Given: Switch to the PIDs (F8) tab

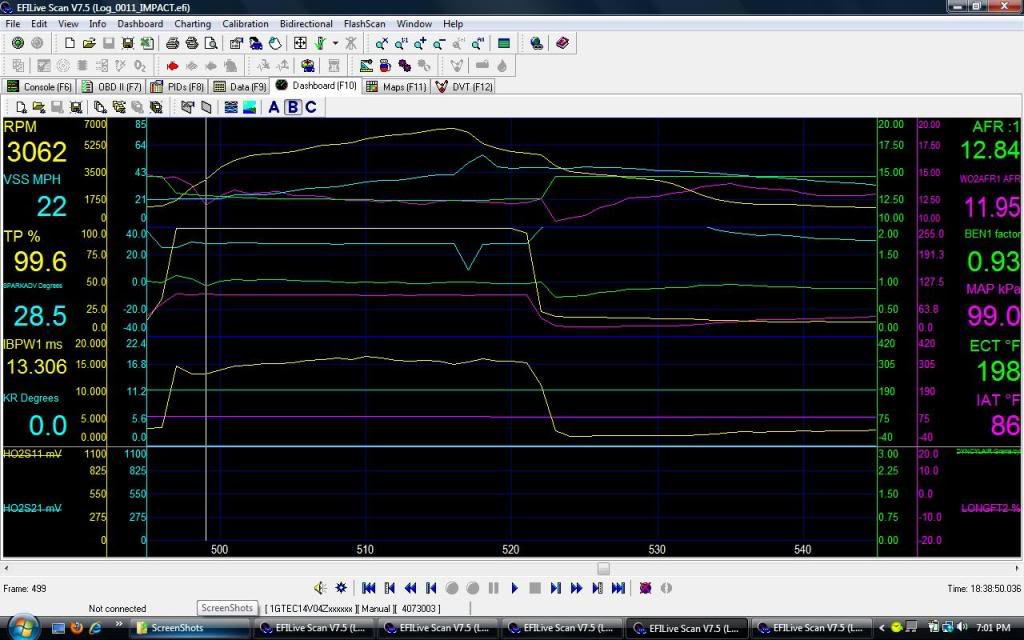Looking at the screenshot, I should [177, 87].
